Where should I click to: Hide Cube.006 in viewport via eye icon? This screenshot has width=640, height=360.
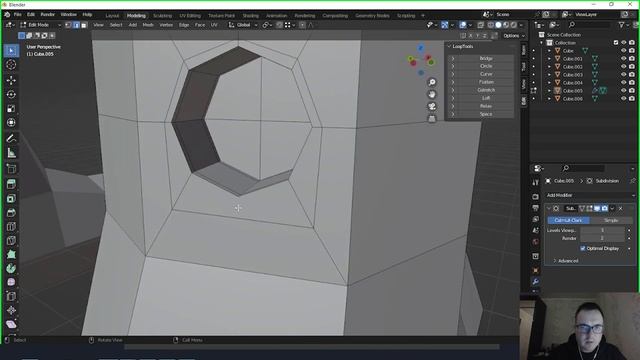tap(623, 98)
